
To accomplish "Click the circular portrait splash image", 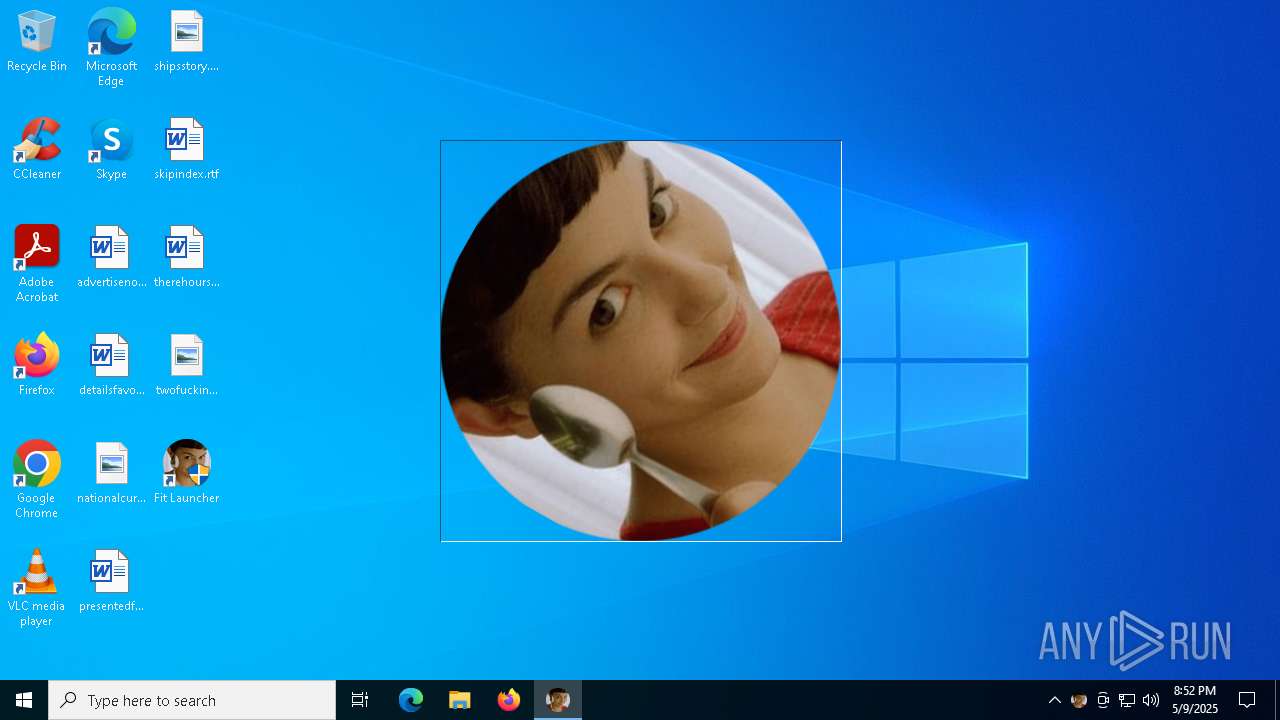I will [x=641, y=341].
